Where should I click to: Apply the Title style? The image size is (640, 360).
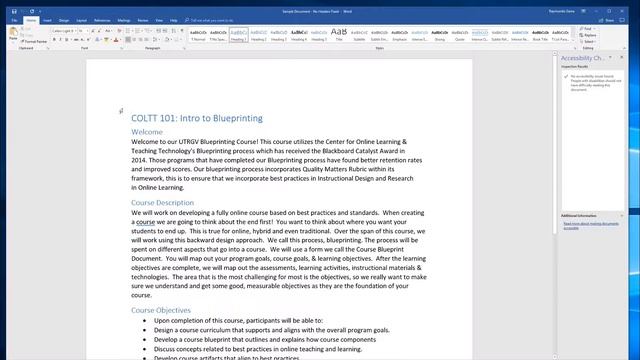[339, 35]
